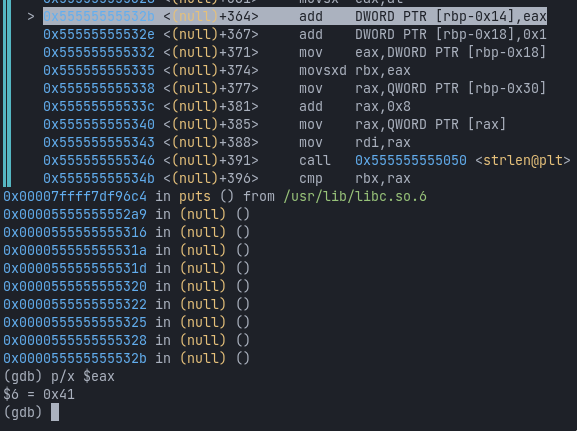Click operand DWORD PTR [rbp-0x18],0x1
This screenshot has width=577, height=431.
coord(451,35)
